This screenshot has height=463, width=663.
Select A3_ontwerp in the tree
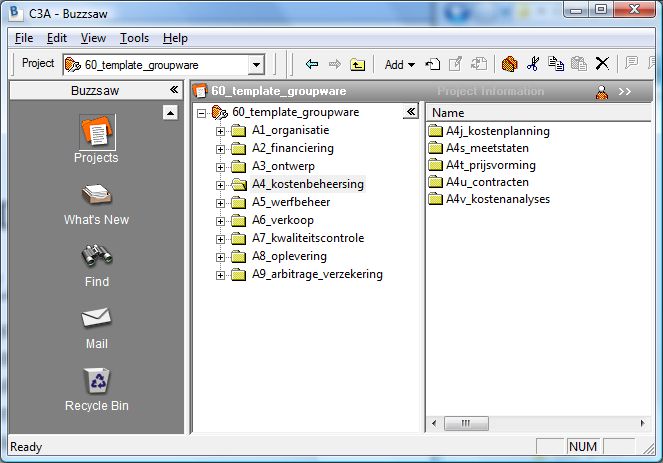click(283, 166)
